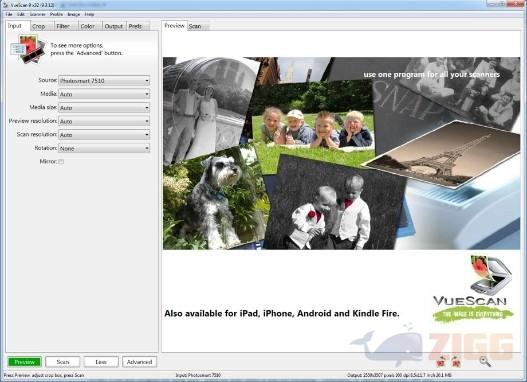This screenshot has height=382, width=527.
Task: Open the Source dropdown showing Photosmart 7510
Action: [x=104, y=81]
